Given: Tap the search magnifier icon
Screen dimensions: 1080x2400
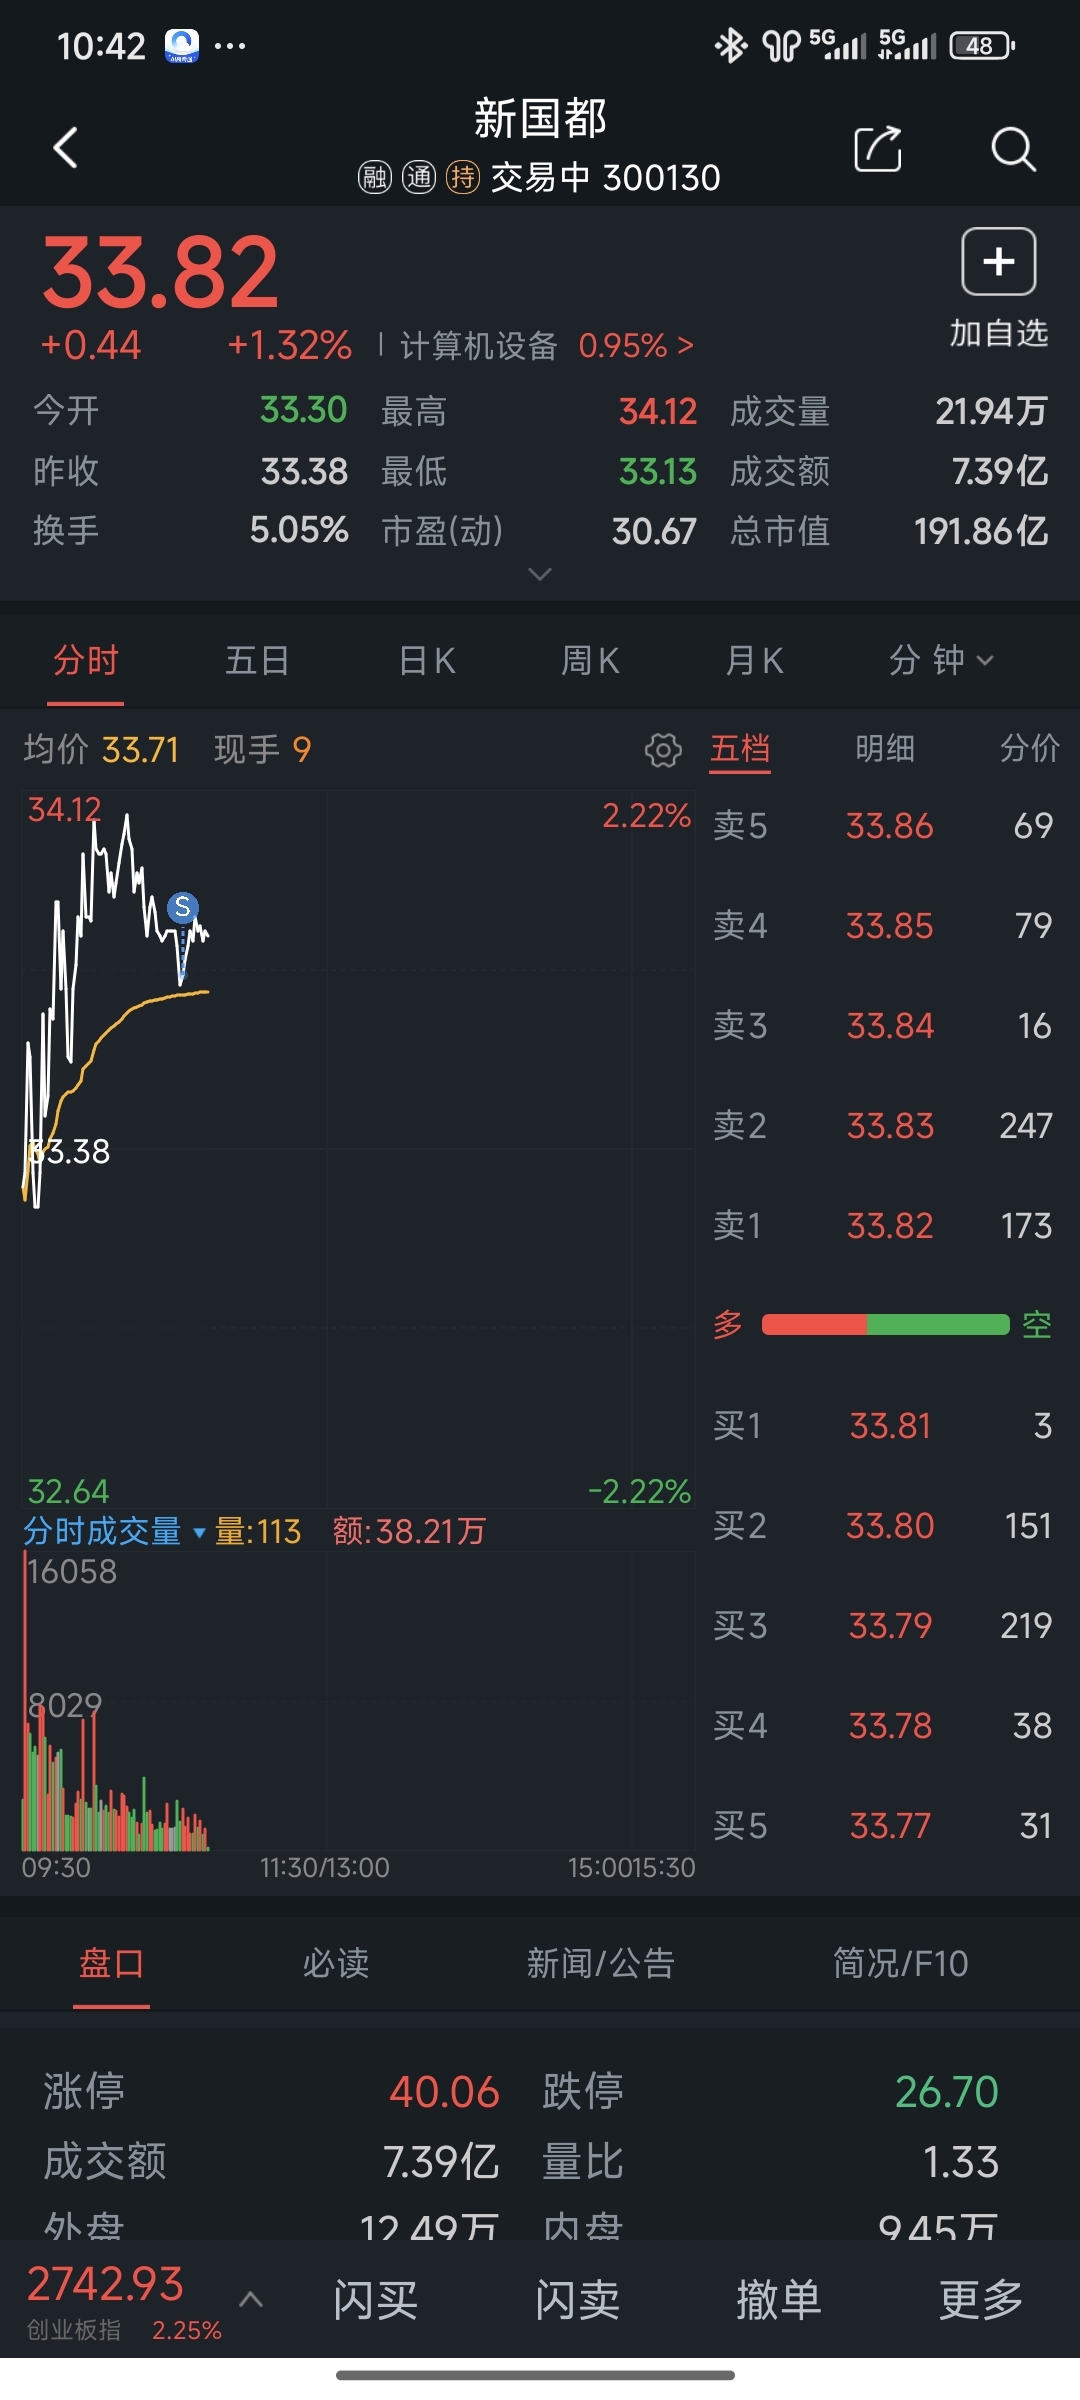Looking at the screenshot, I should pyautogui.click(x=1012, y=149).
